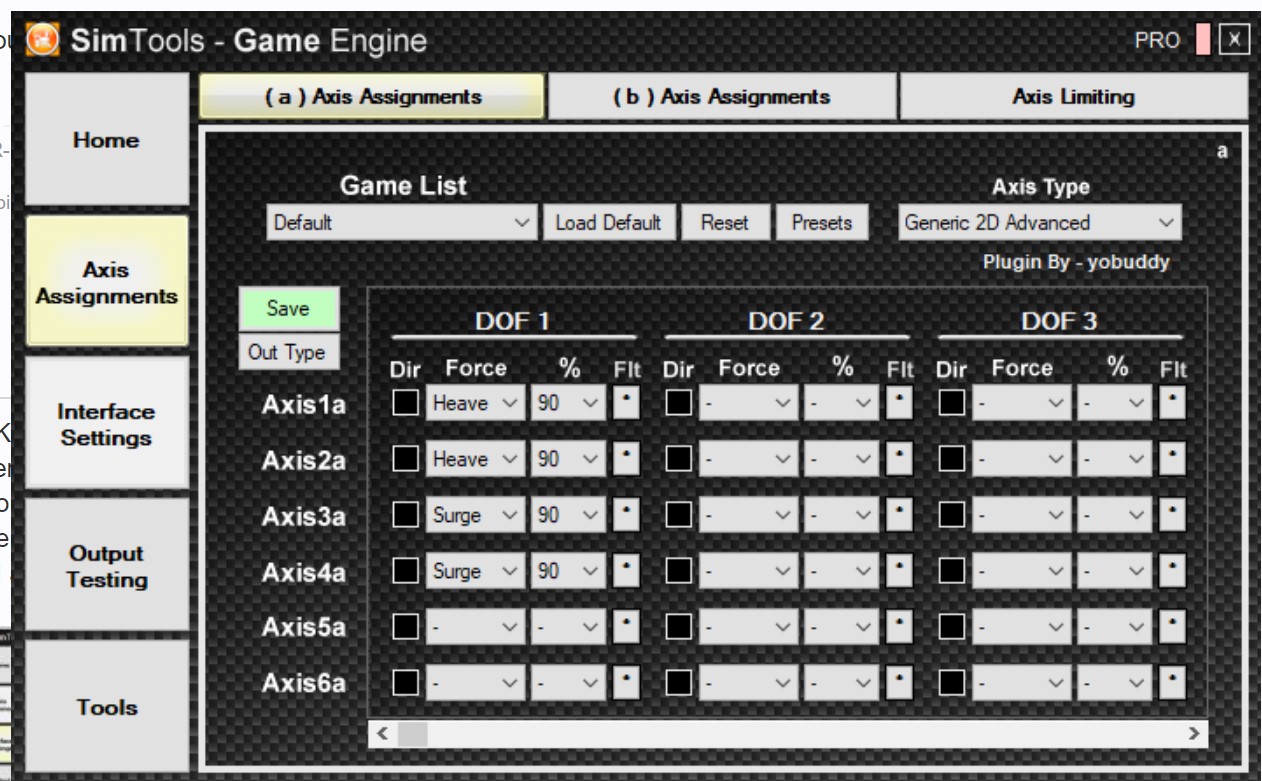Toggle Axis1a DOF 1 Dir checkbox
Screen dimensions: 1262x781
point(406,403)
